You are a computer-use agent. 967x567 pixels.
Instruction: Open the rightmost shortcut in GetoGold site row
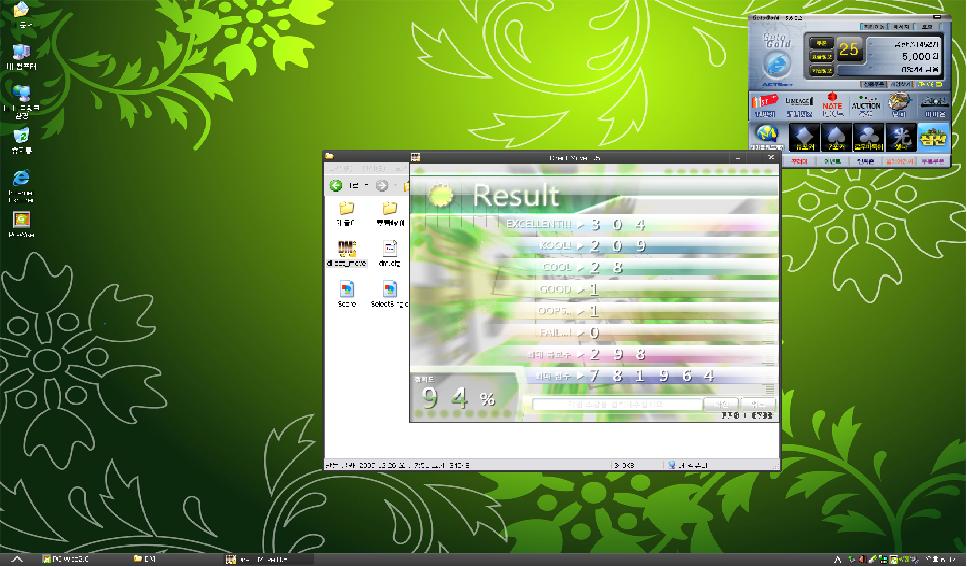point(934,106)
